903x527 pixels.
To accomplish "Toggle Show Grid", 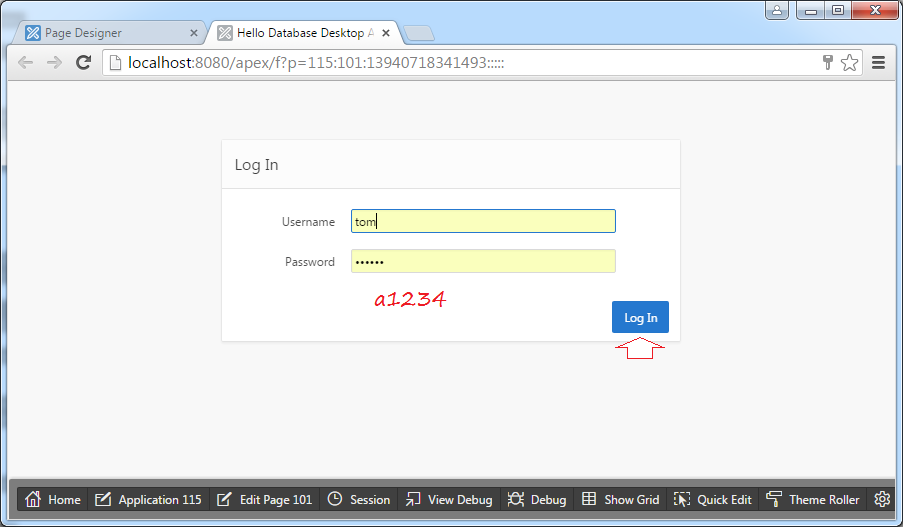I will (x=620, y=499).
